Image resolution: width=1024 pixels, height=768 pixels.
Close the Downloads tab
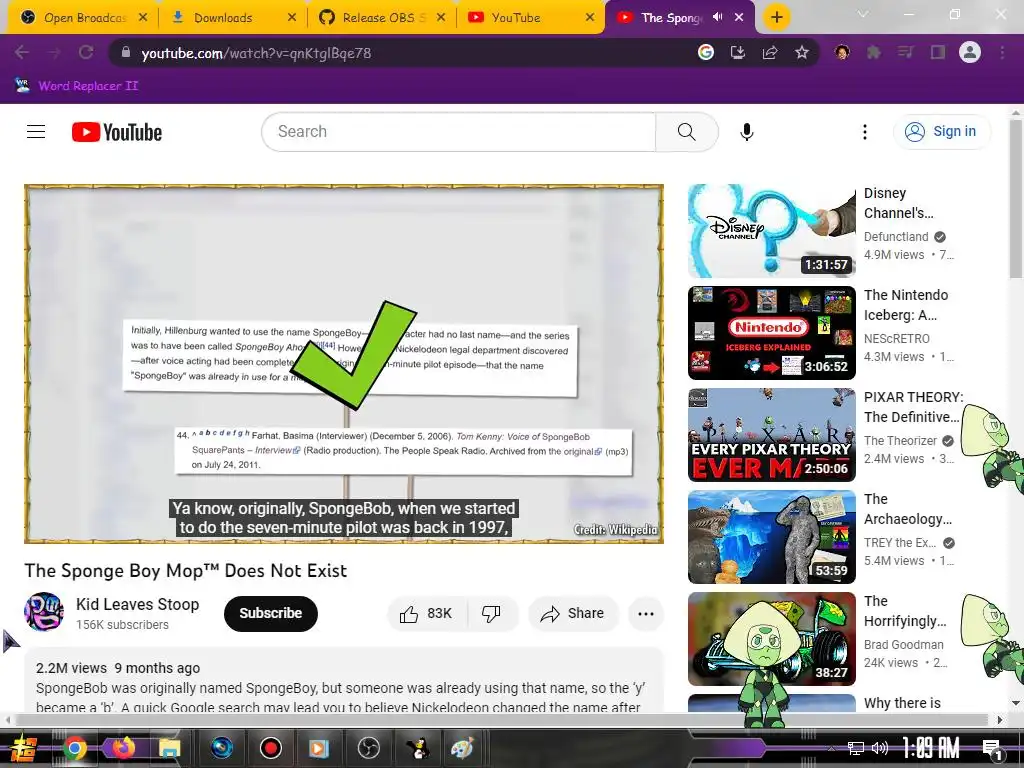click(x=292, y=18)
